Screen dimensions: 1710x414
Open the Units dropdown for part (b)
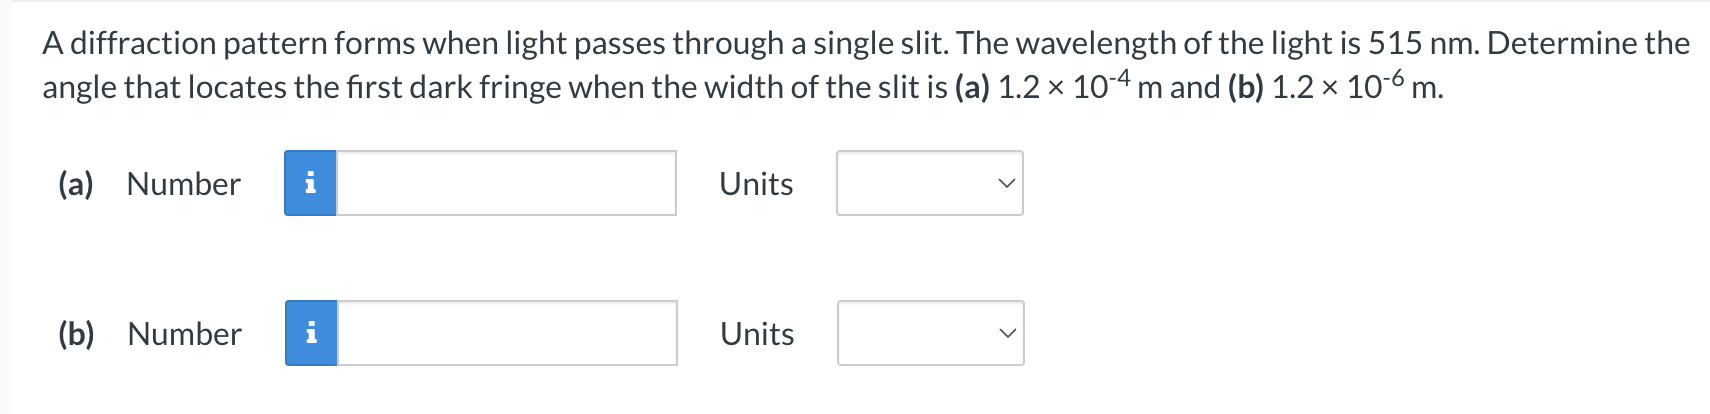[931, 333]
